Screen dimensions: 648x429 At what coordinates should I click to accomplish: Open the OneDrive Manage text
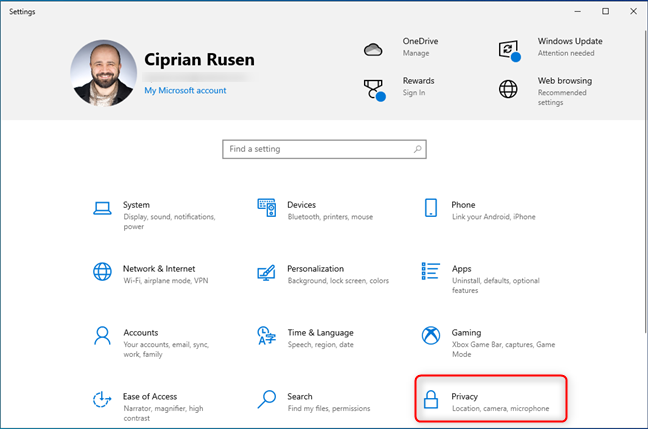(x=416, y=53)
